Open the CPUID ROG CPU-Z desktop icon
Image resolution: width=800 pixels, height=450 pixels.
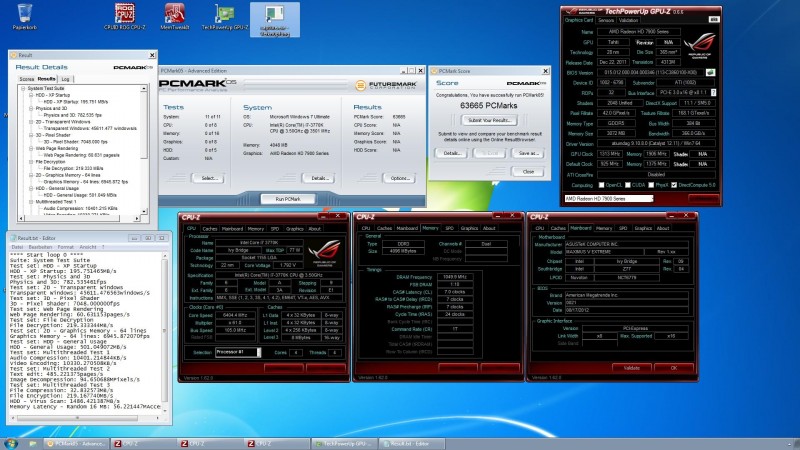[124, 17]
